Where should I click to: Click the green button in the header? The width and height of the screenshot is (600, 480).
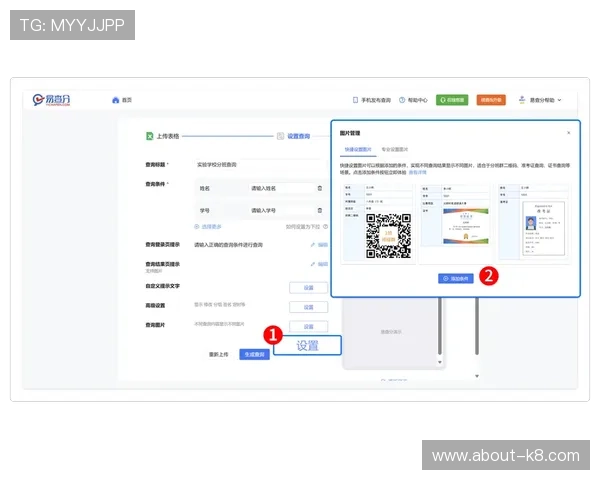[x=452, y=100]
